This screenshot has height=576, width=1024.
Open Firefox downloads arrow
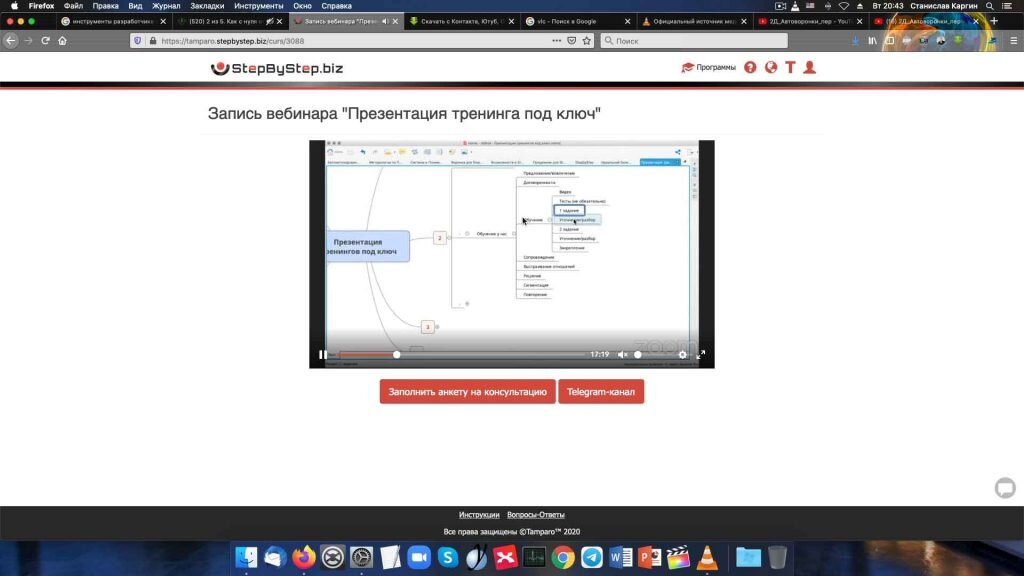(x=856, y=40)
